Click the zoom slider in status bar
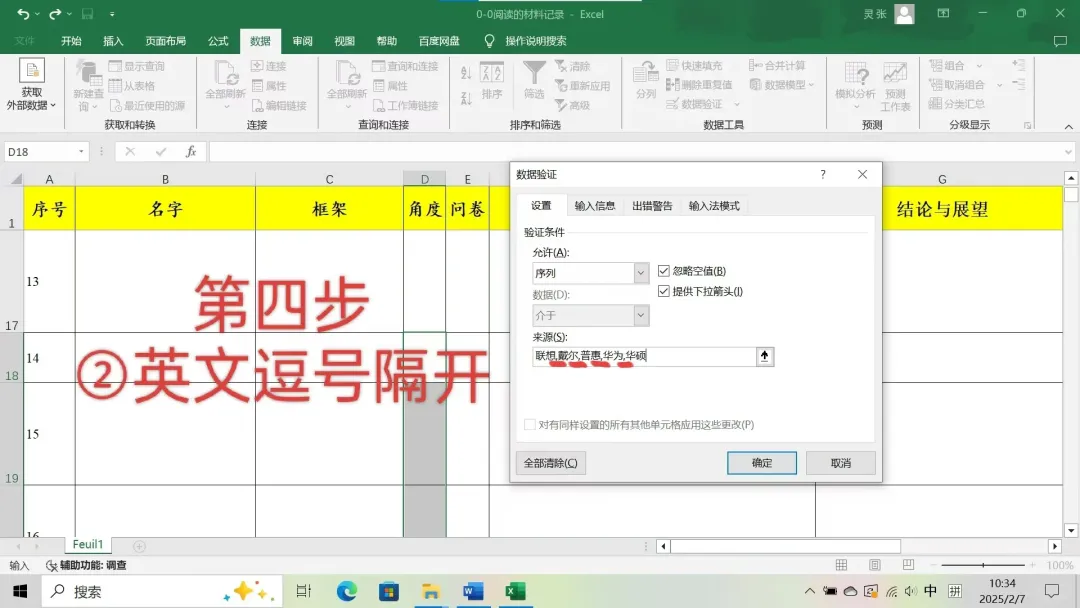1080x608 pixels. [983, 565]
